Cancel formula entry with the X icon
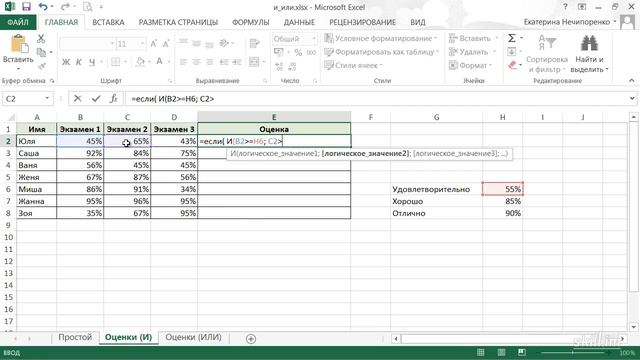The image size is (640, 360). 78,99
